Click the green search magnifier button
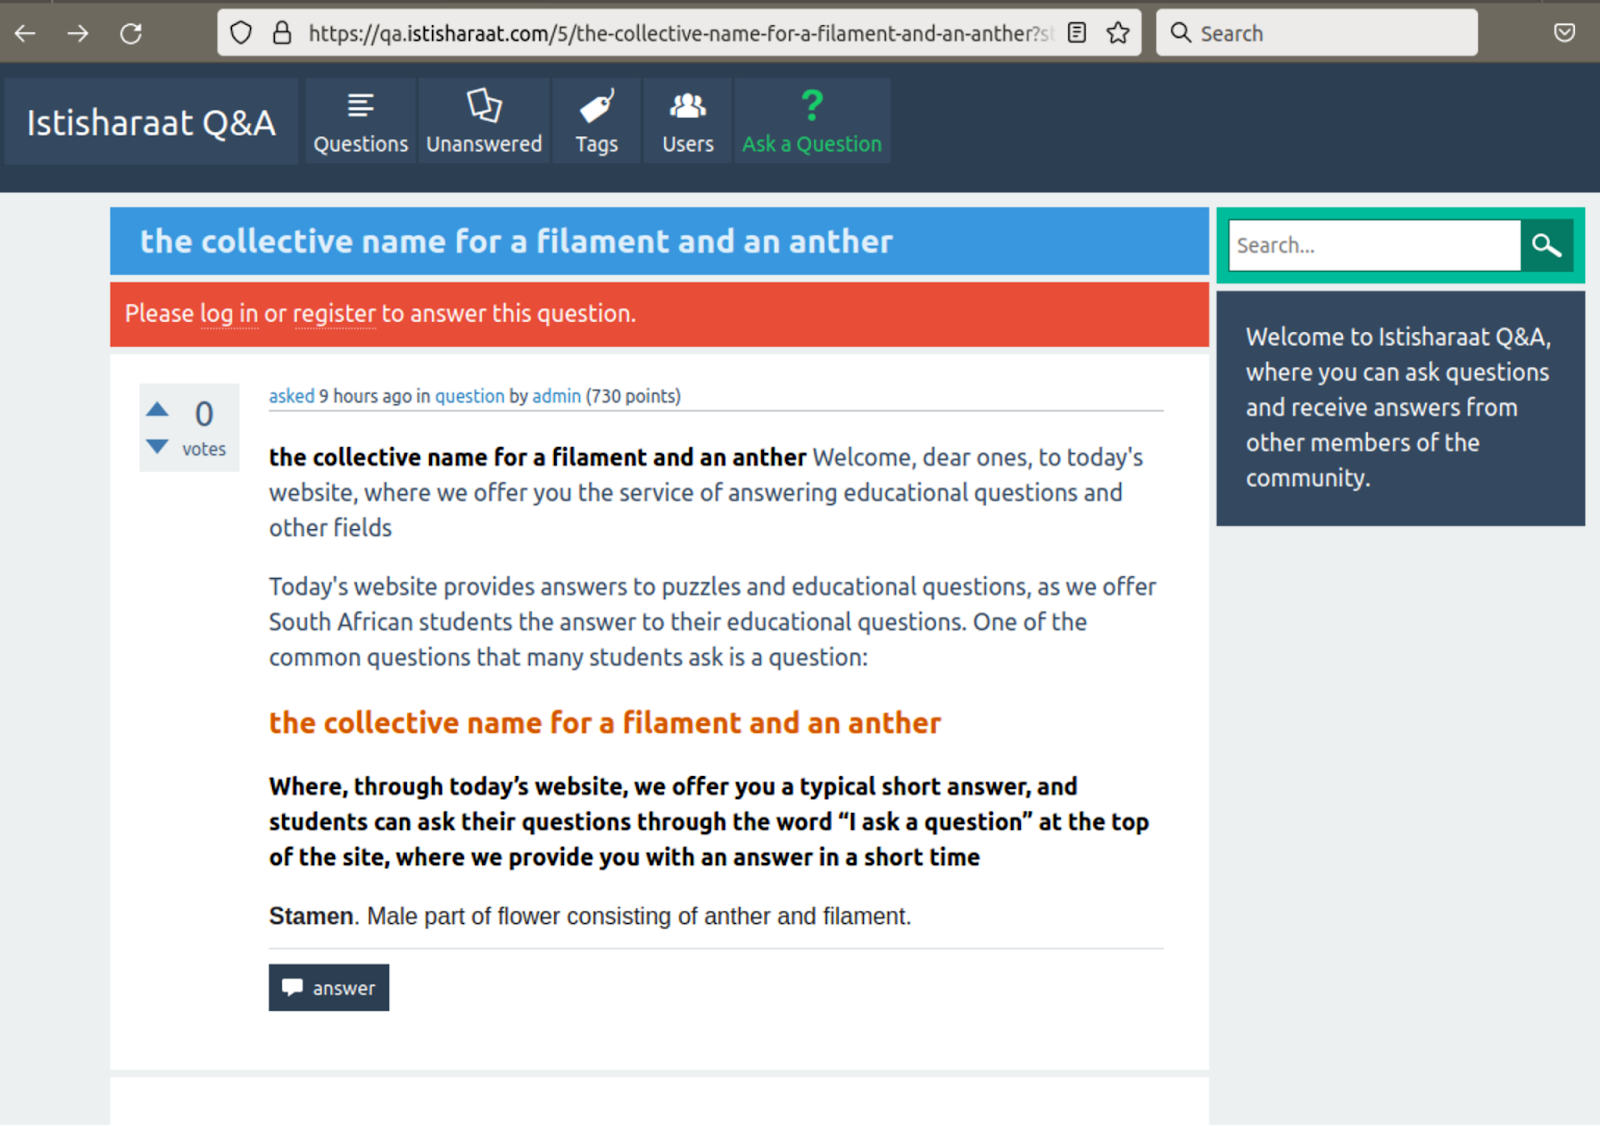This screenshot has height=1126, width=1600. pos(1546,245)
